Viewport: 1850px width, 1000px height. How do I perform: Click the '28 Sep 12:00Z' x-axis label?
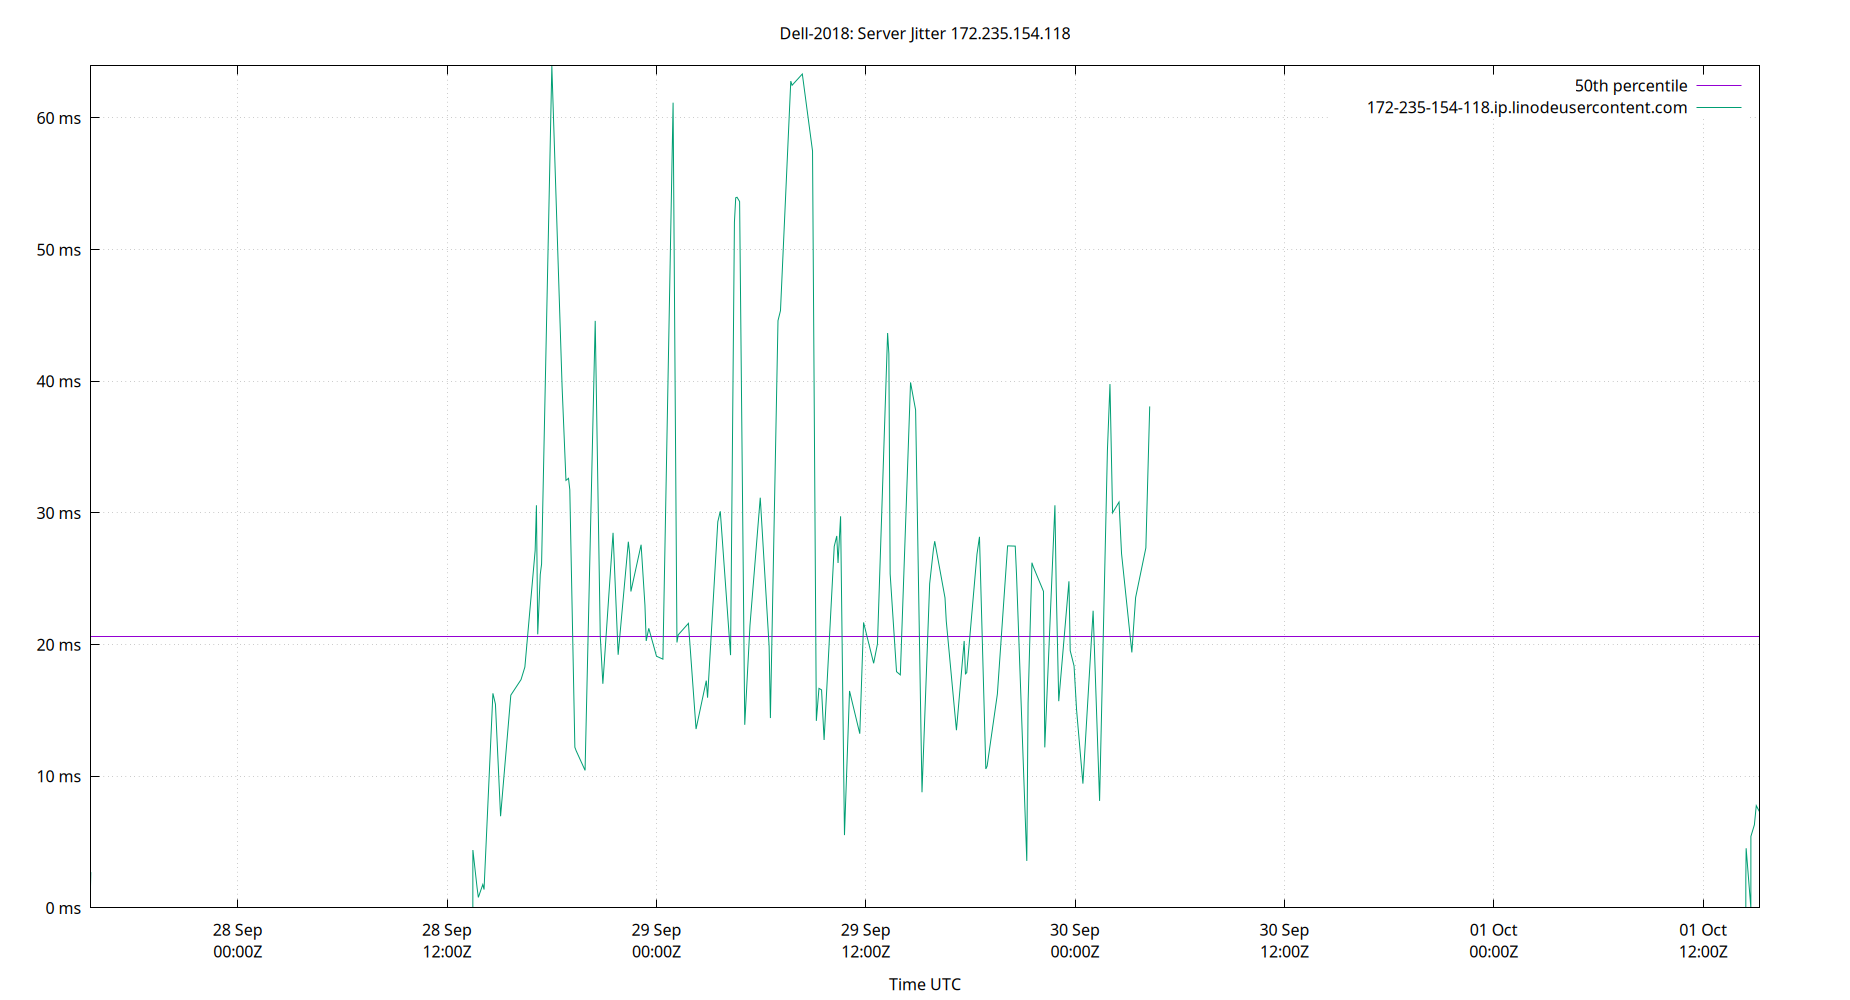tap(447, 941)
